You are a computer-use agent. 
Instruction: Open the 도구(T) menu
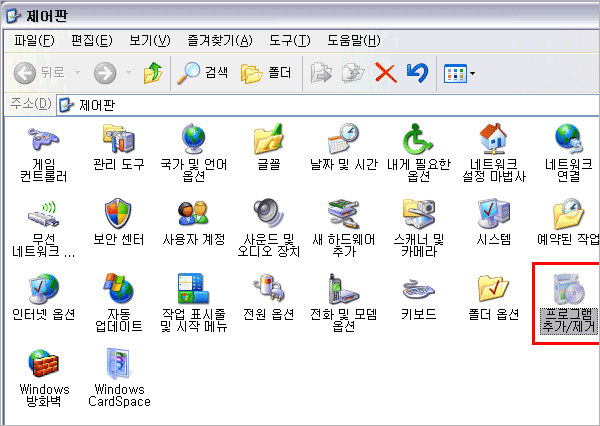(289, 41)
